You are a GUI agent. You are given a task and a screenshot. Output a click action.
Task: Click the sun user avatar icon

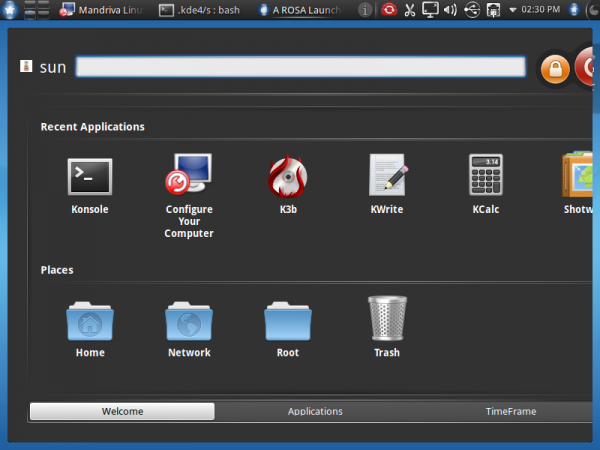(26, 66)
